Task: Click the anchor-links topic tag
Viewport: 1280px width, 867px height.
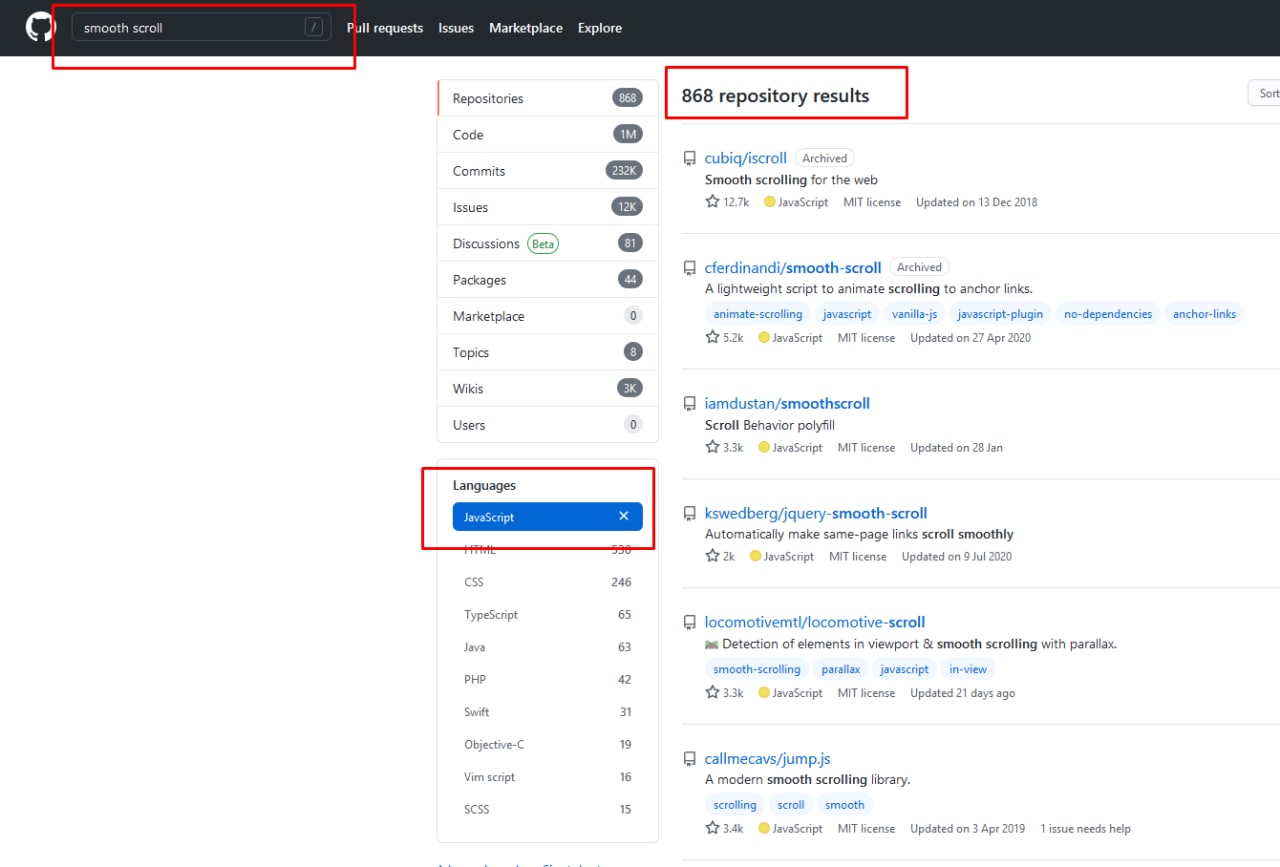Action: [1205, 314]
